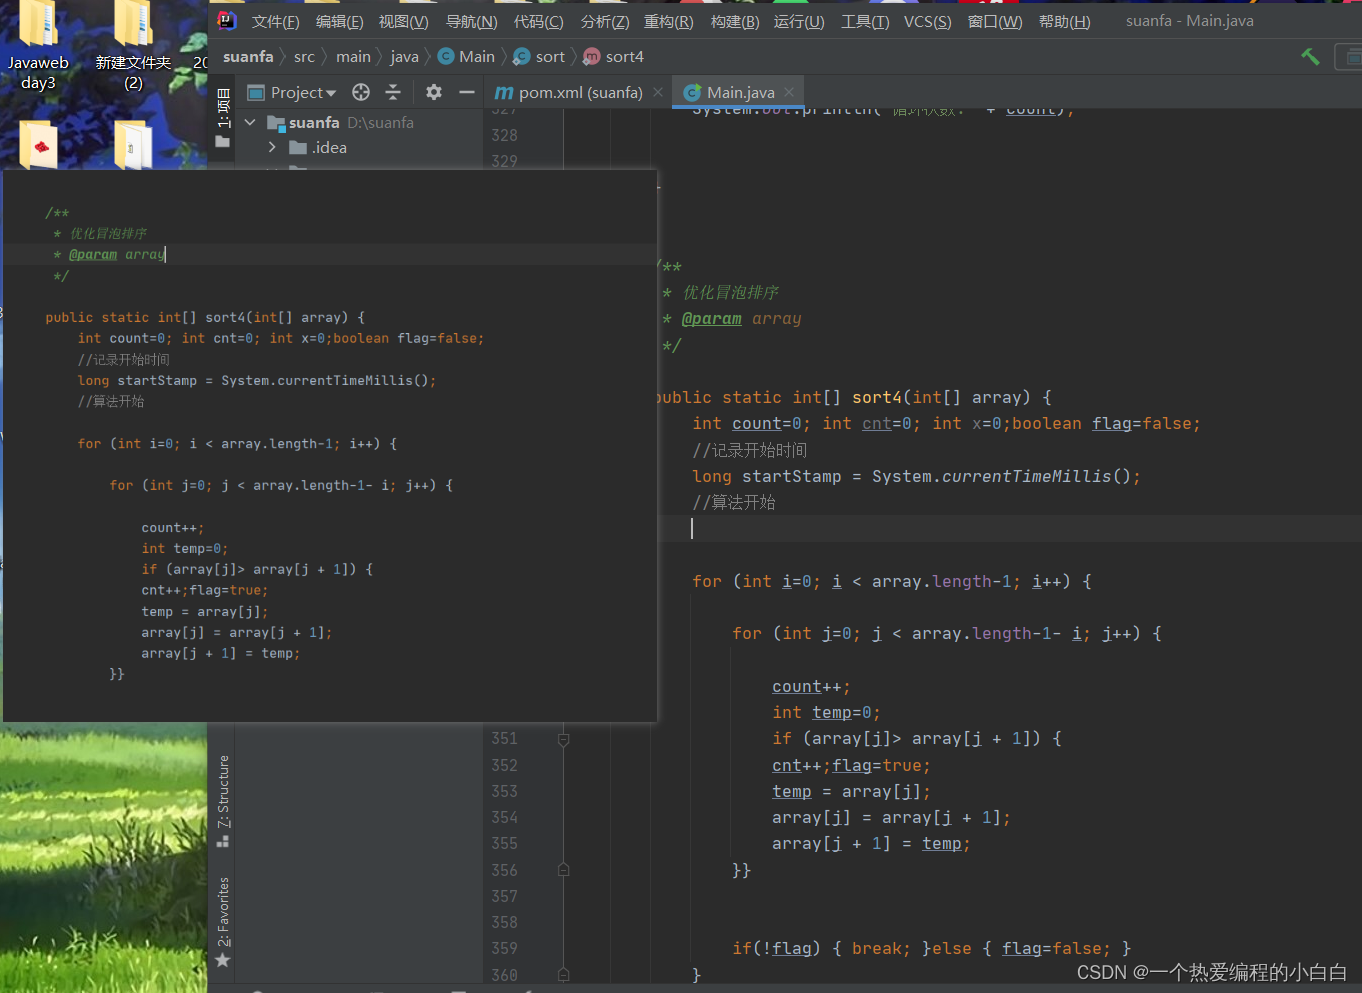Open the 视图(V) menu
This screenshot has width=1362, height=993.
(x=403, y=21)
